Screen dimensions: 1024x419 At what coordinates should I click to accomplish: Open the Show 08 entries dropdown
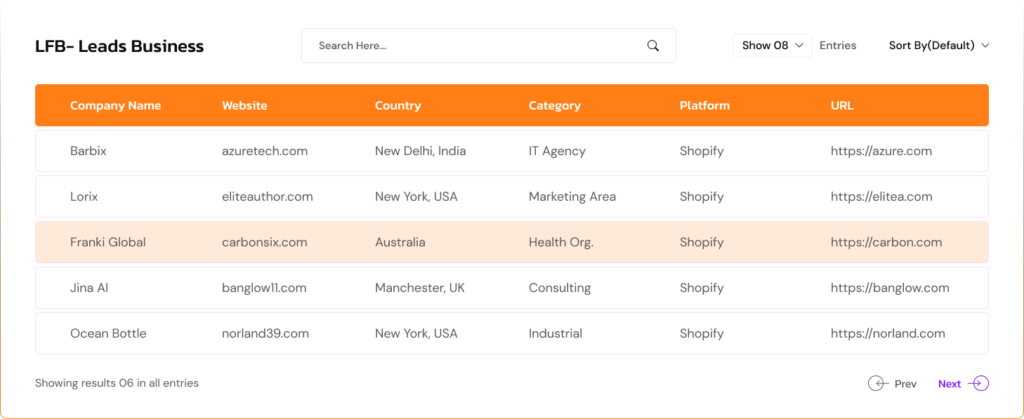coord(772,46)
